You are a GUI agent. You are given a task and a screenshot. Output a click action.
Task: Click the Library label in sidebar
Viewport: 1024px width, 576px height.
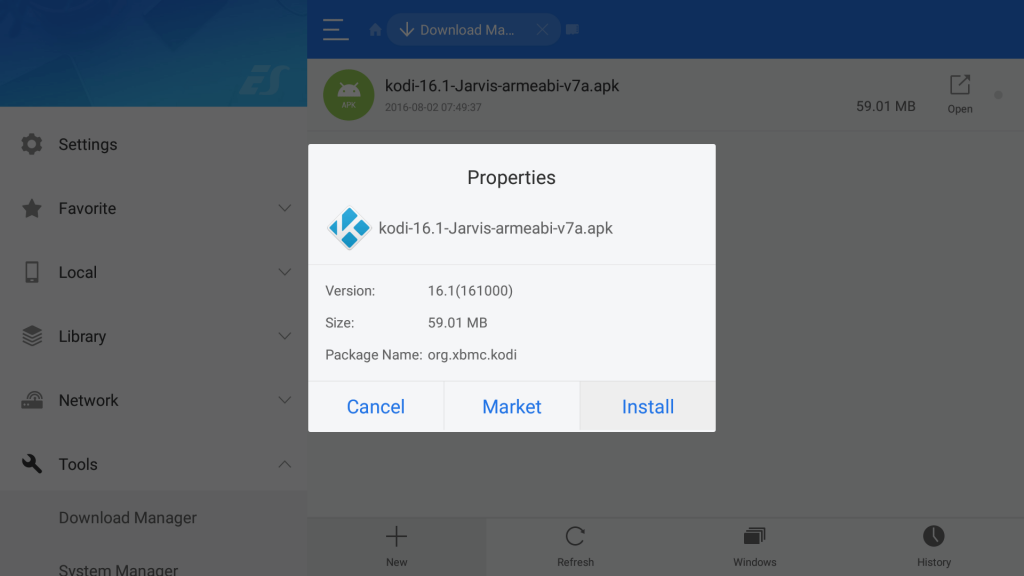82,336
